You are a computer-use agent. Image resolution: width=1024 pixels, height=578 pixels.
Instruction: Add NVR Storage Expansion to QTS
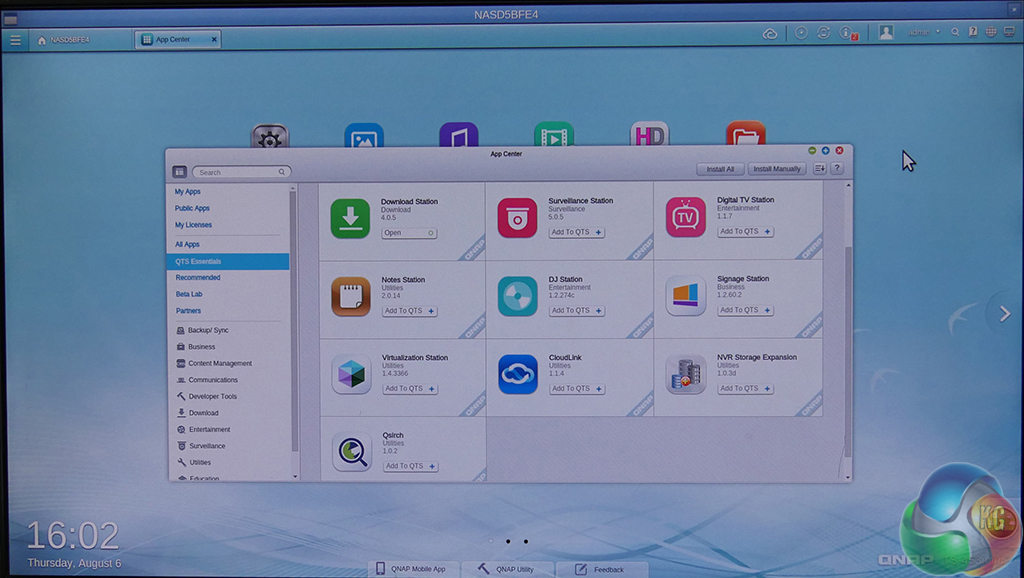coord(745,388)
